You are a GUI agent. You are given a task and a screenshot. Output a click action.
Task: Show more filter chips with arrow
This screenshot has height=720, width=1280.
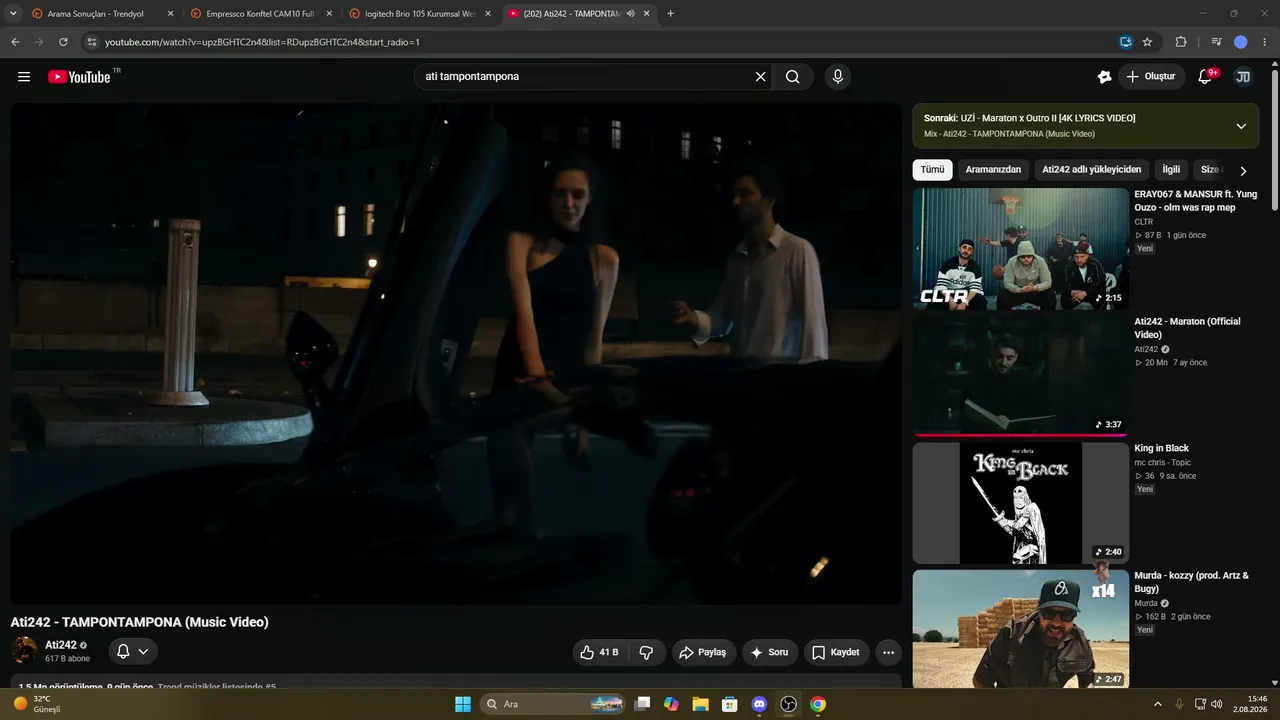coord(1243,171)
